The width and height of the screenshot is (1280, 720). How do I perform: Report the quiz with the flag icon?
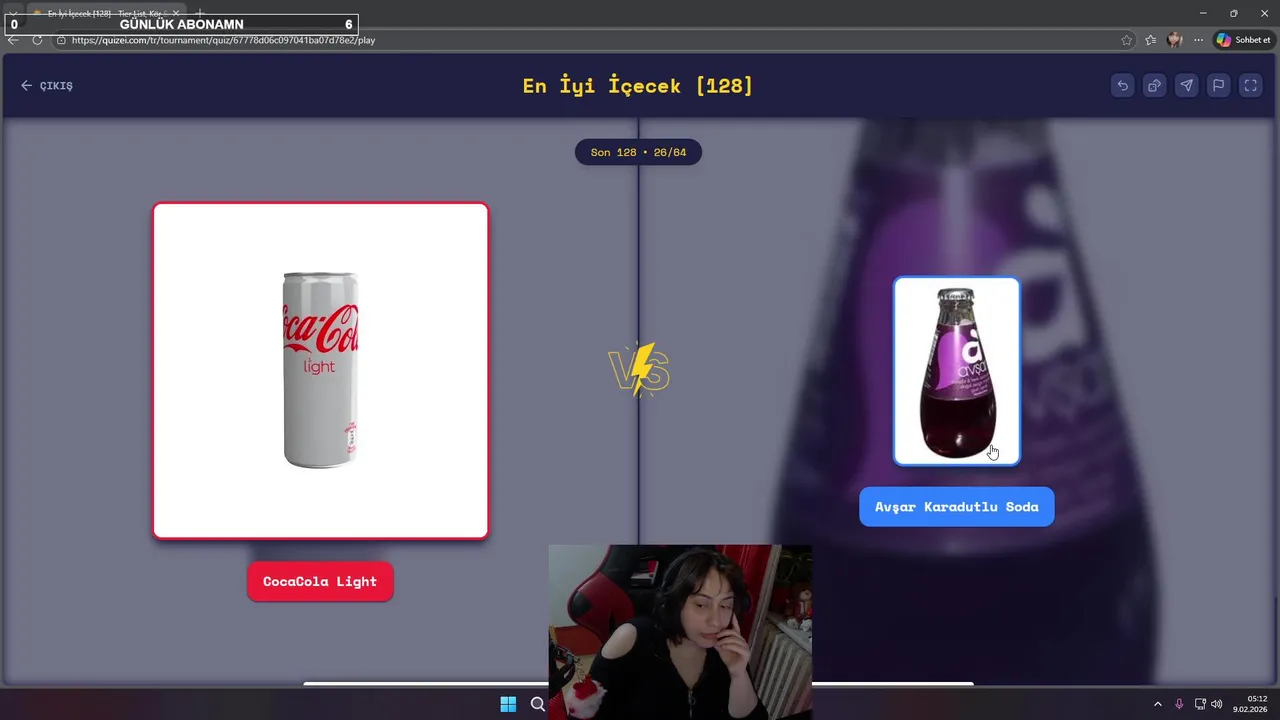pyautogui.click(x=1218, y=86)
